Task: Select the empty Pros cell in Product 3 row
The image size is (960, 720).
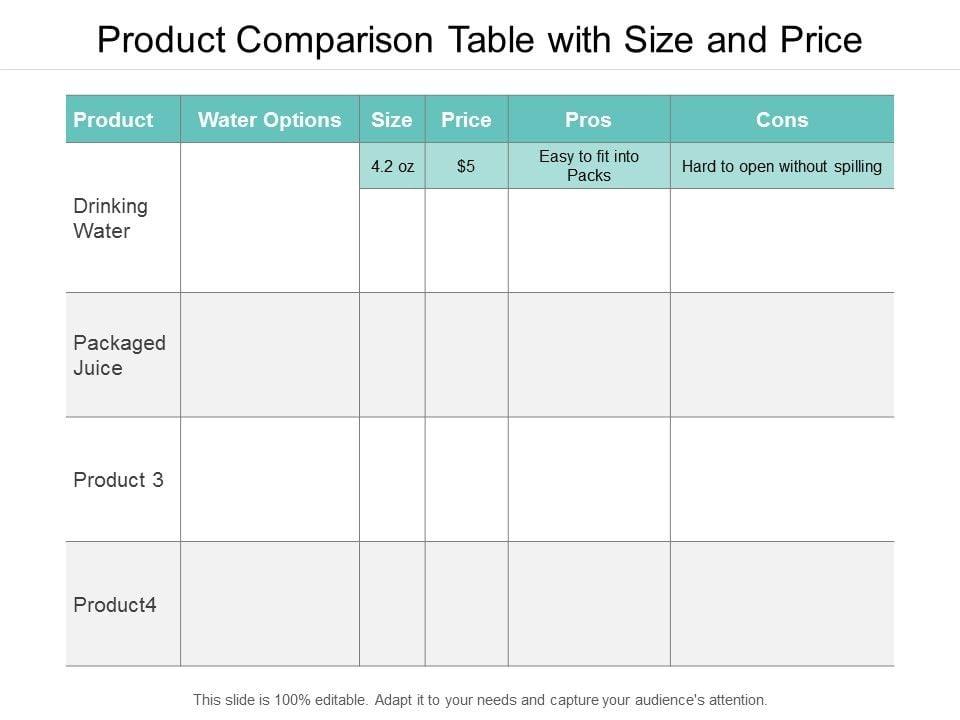Action: (589, 480)
